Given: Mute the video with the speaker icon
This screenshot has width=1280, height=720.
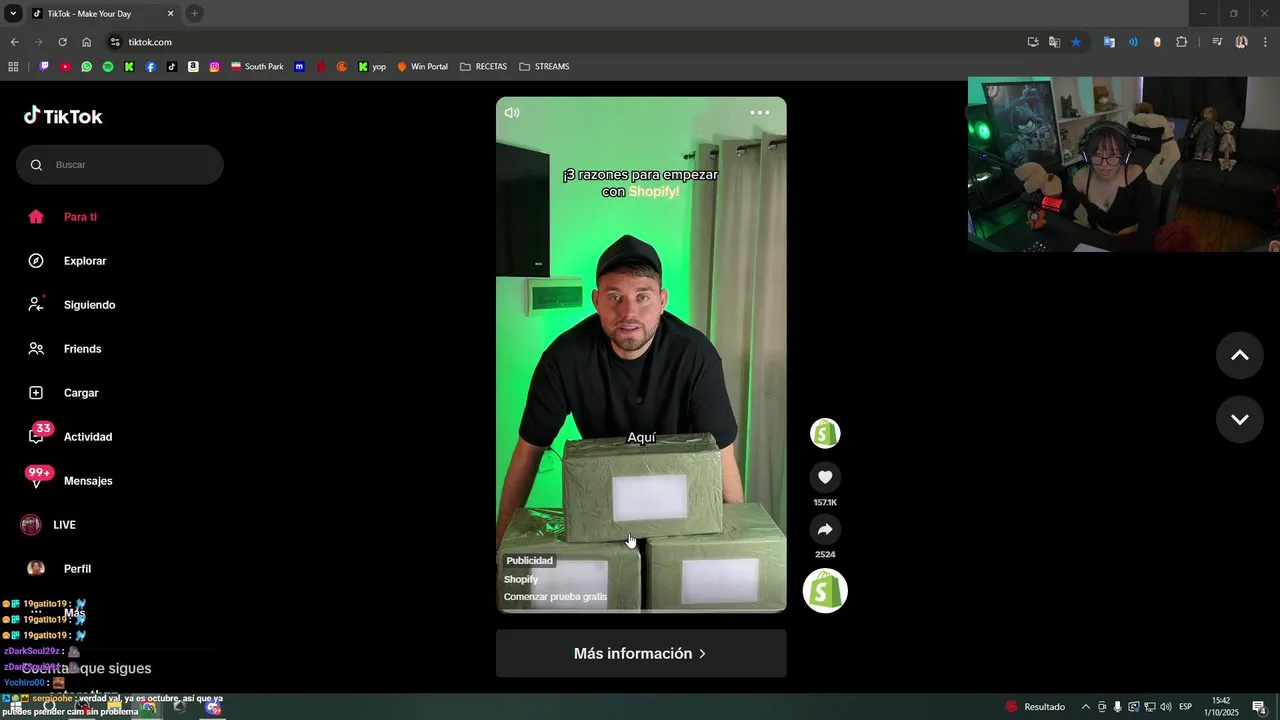Looking at the screenshot, I should coord(512,113).
